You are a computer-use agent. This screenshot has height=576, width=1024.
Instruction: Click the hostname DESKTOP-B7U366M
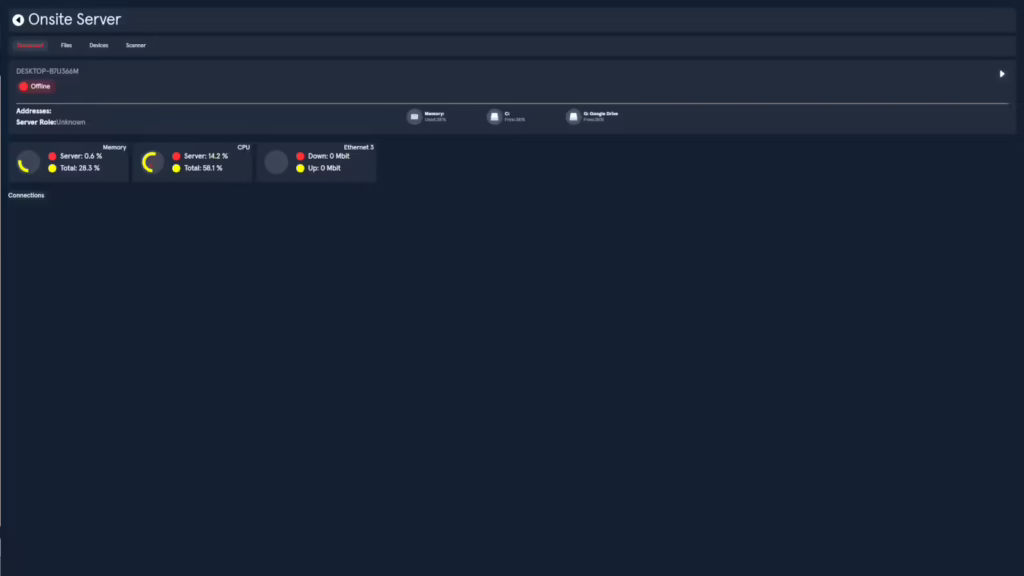pos(47,71)
